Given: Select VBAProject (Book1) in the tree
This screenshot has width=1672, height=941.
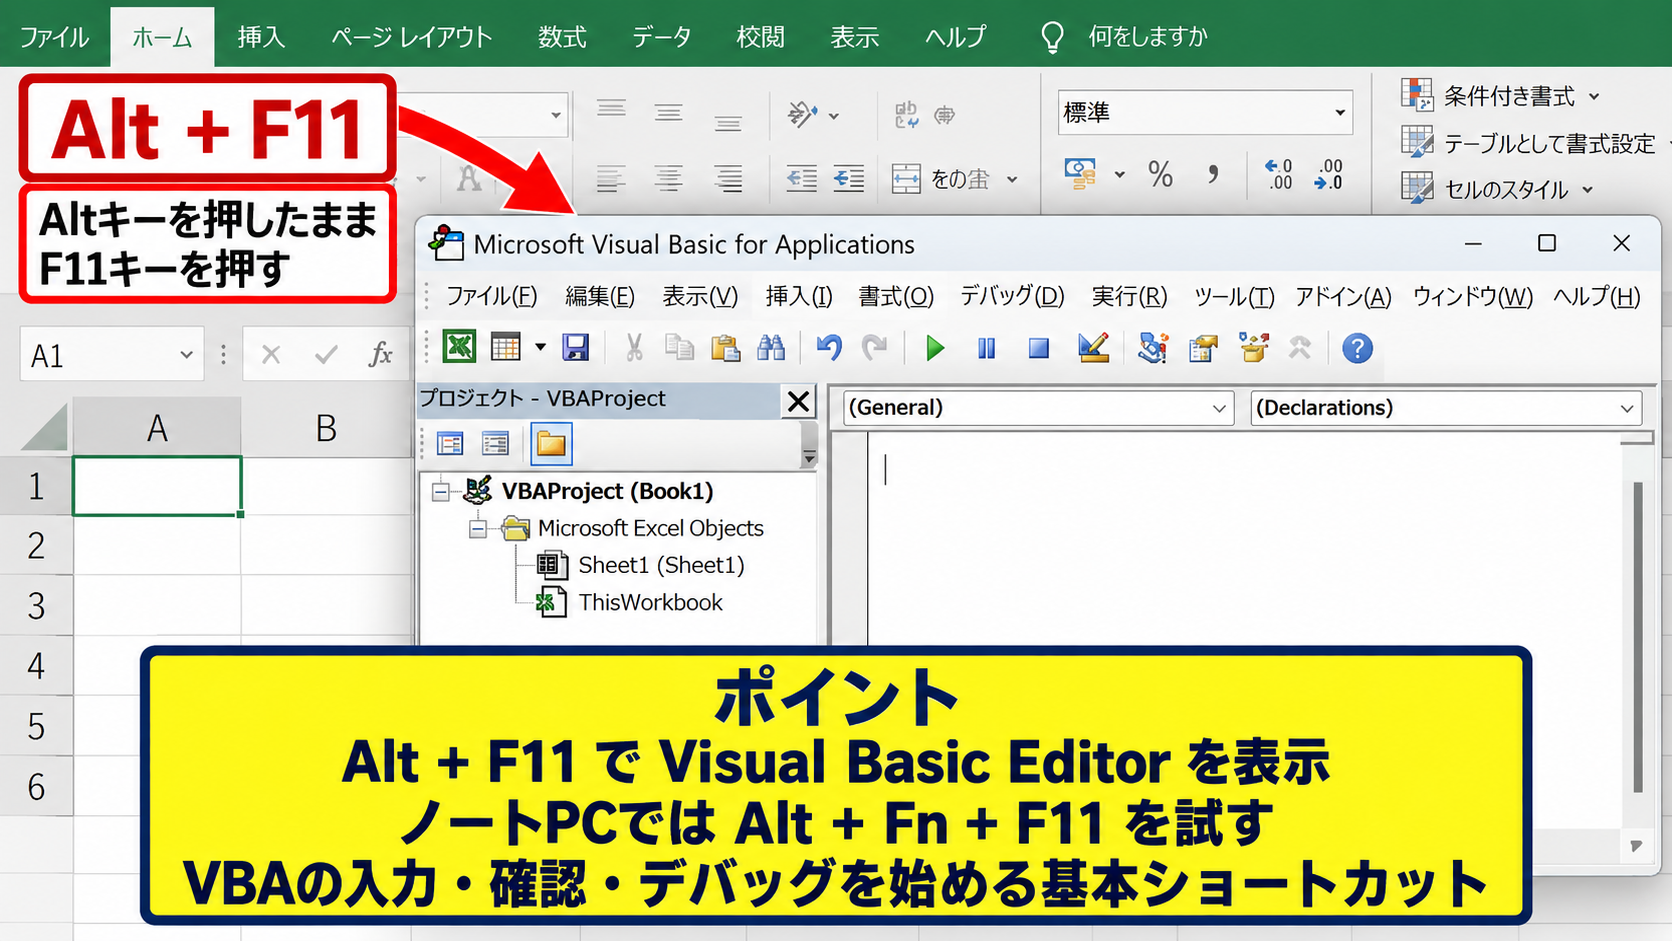Looking at the screenshot, I should 607,491.
